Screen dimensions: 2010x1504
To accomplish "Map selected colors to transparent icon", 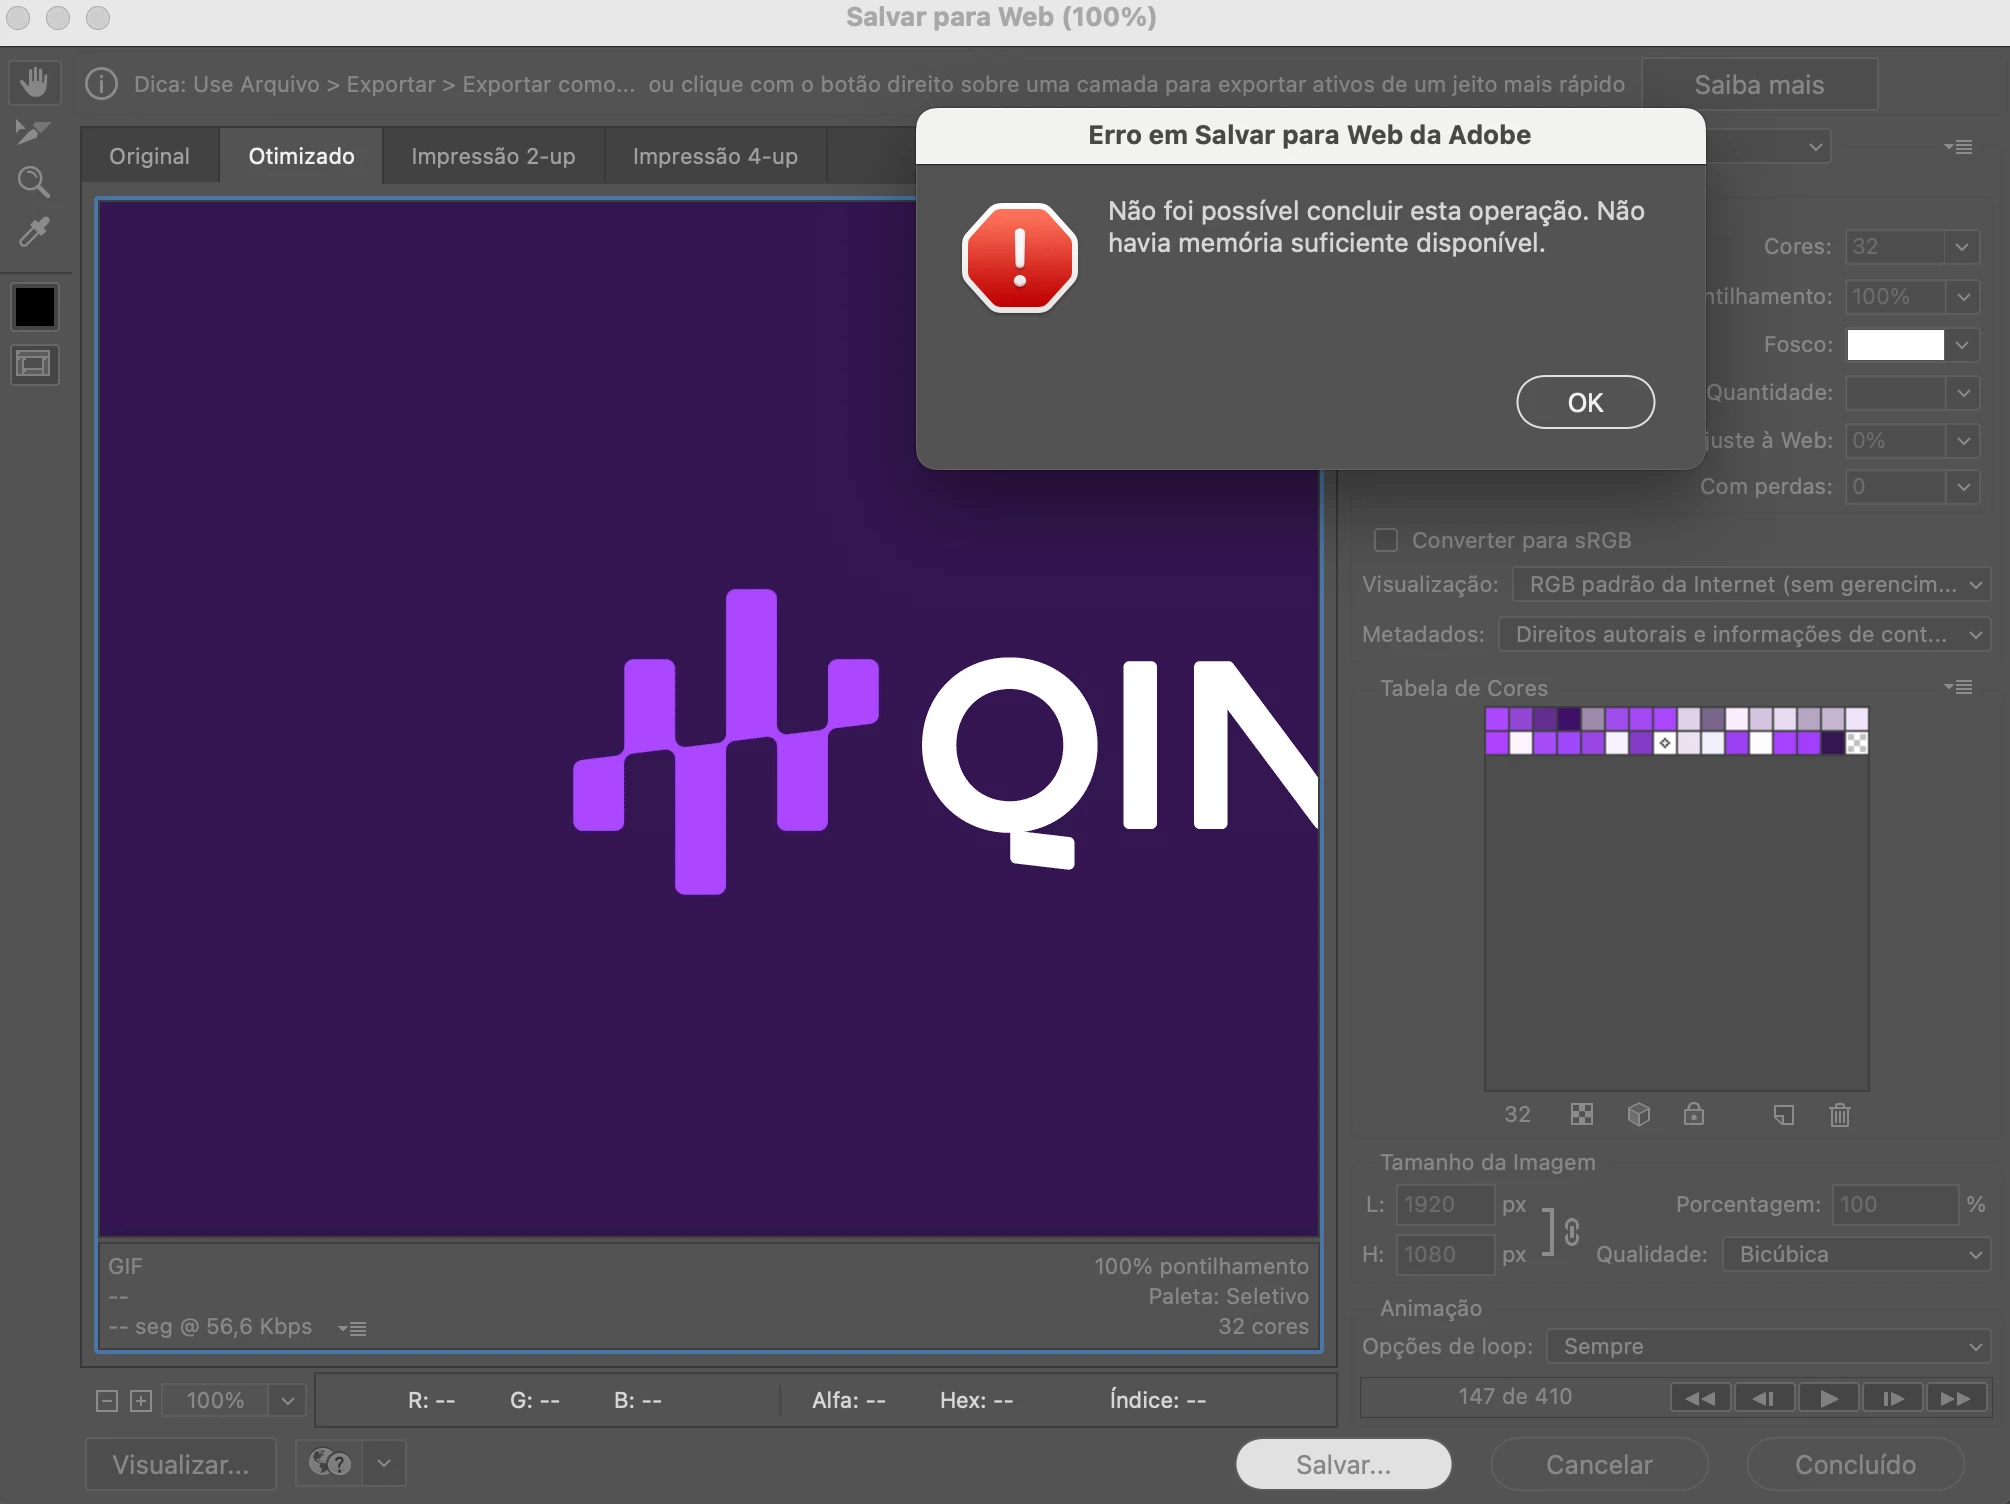I will 1581,1114.
